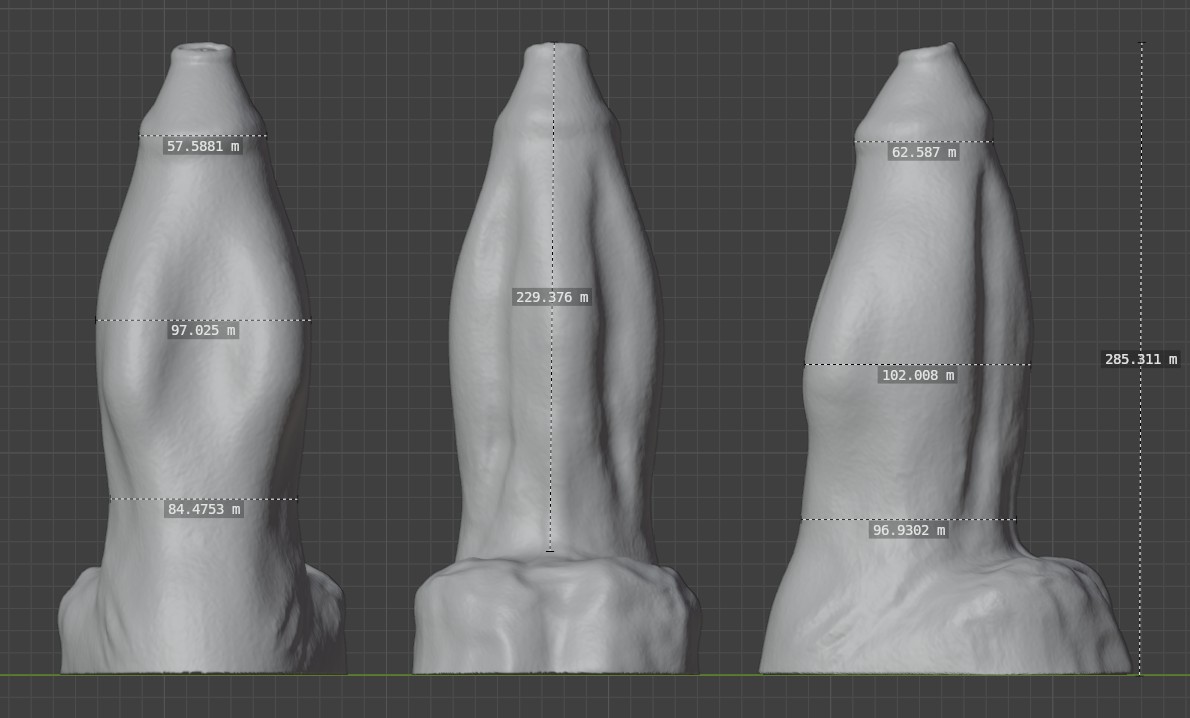The height and width of the screenshot is (718, 1190).
Task: Select the 97.025 m measurement label
Action: 203,330
